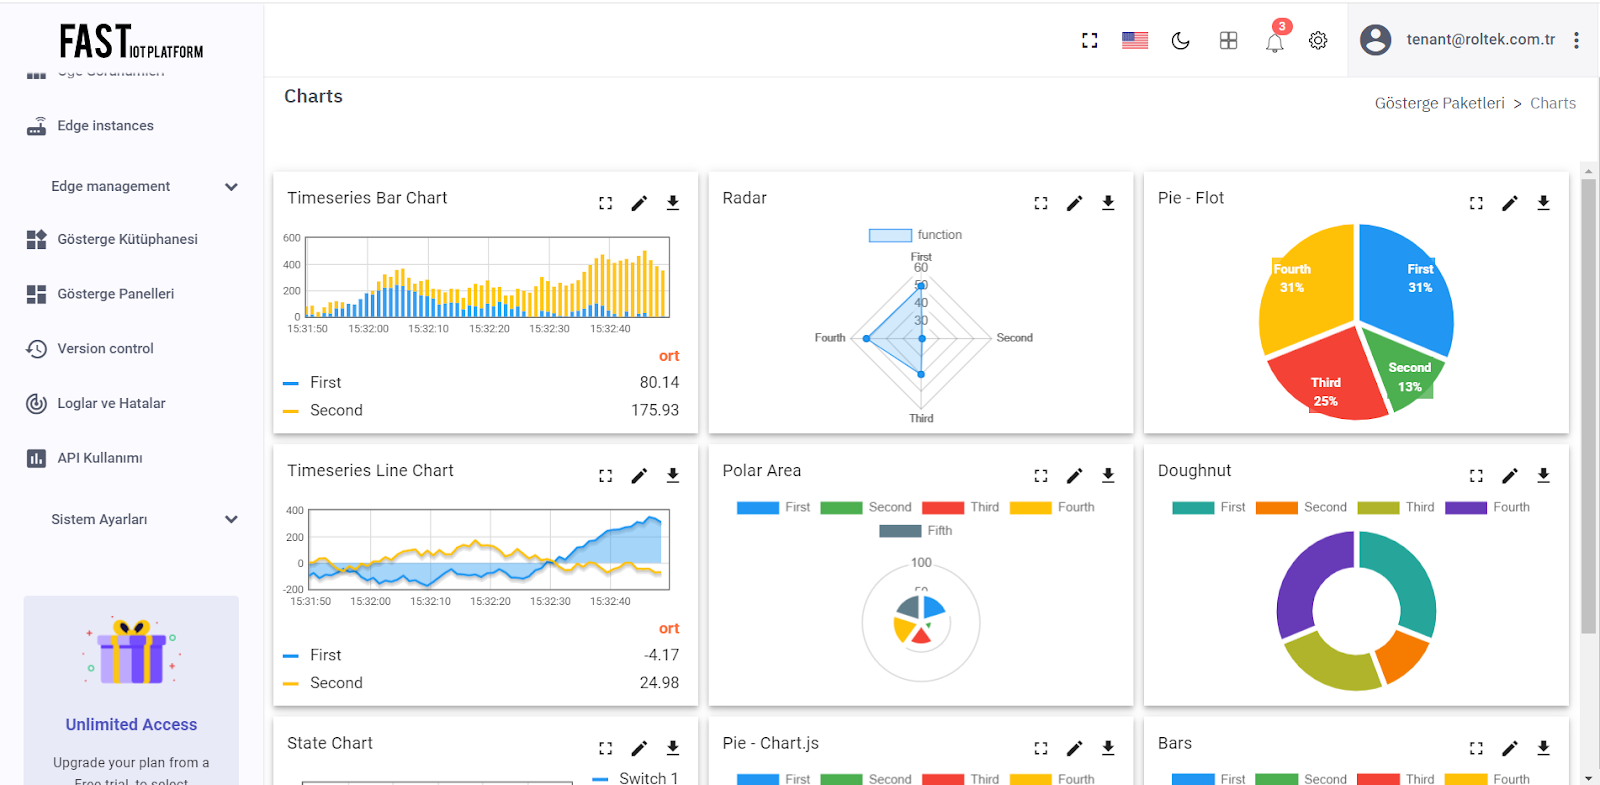The width and height of the screenshot is (1600, 785).
Task: Toggle Polar Area Third legend item
Action: (961, 508)
